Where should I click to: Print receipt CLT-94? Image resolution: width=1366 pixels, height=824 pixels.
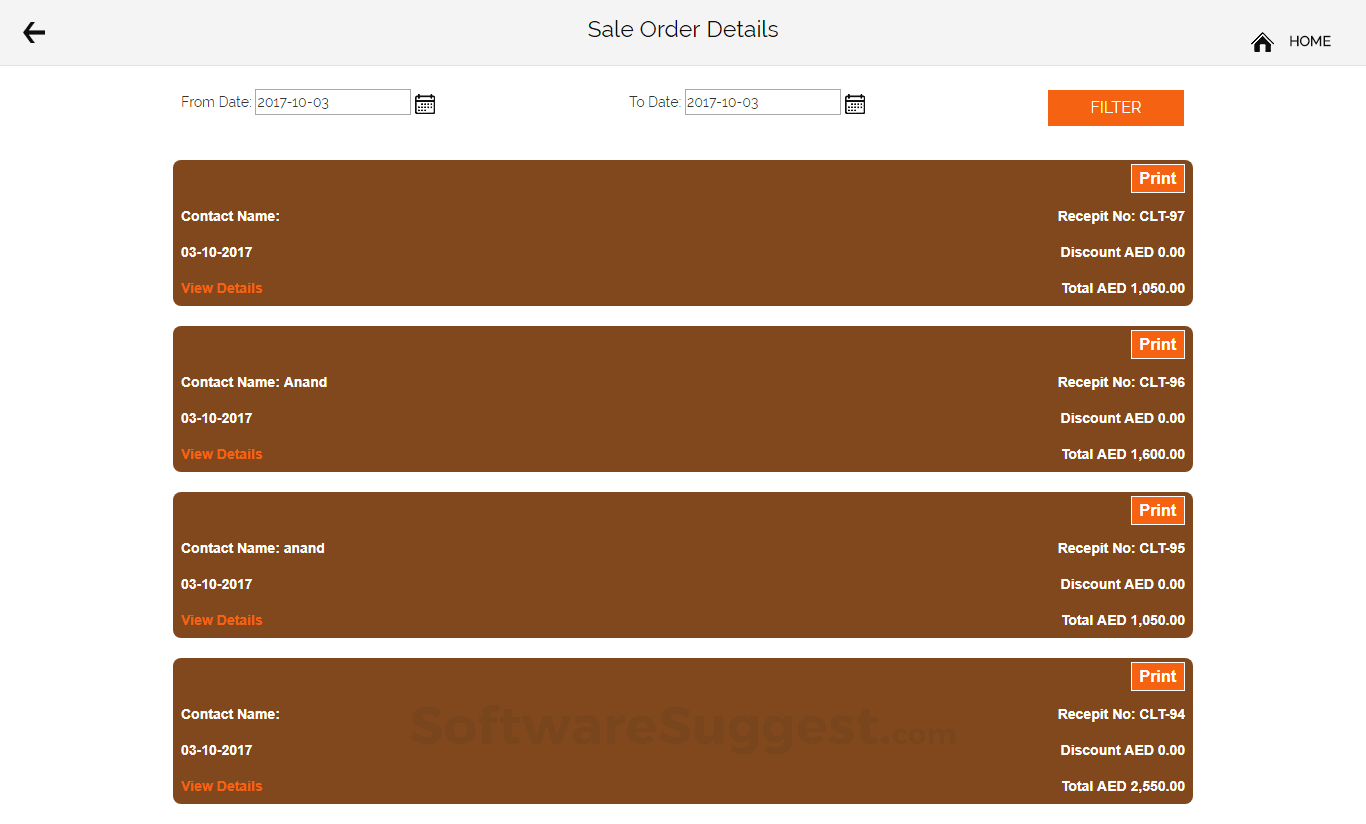[1157, 676]
